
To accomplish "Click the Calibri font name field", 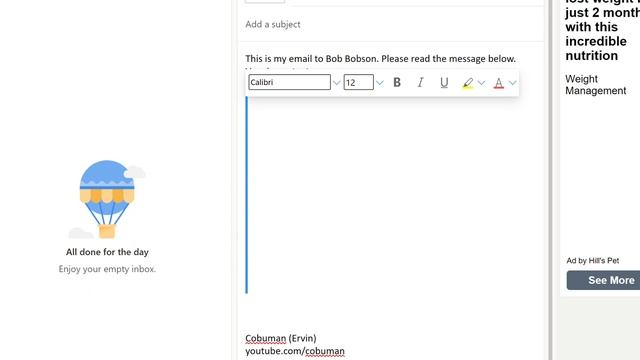I will (289, 82).
